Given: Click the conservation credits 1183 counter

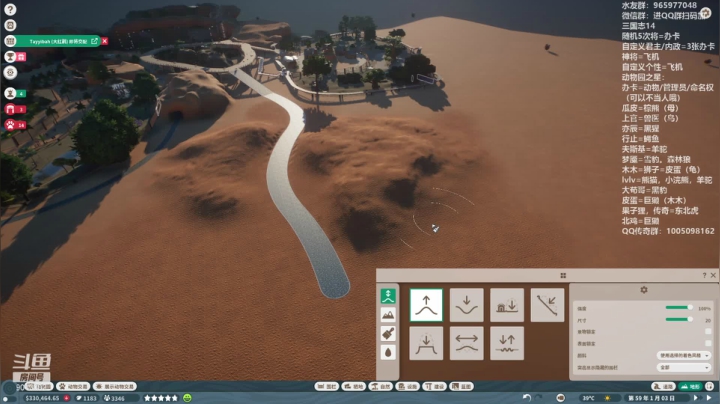Looking at the screenshot, I should click(86, 398).
